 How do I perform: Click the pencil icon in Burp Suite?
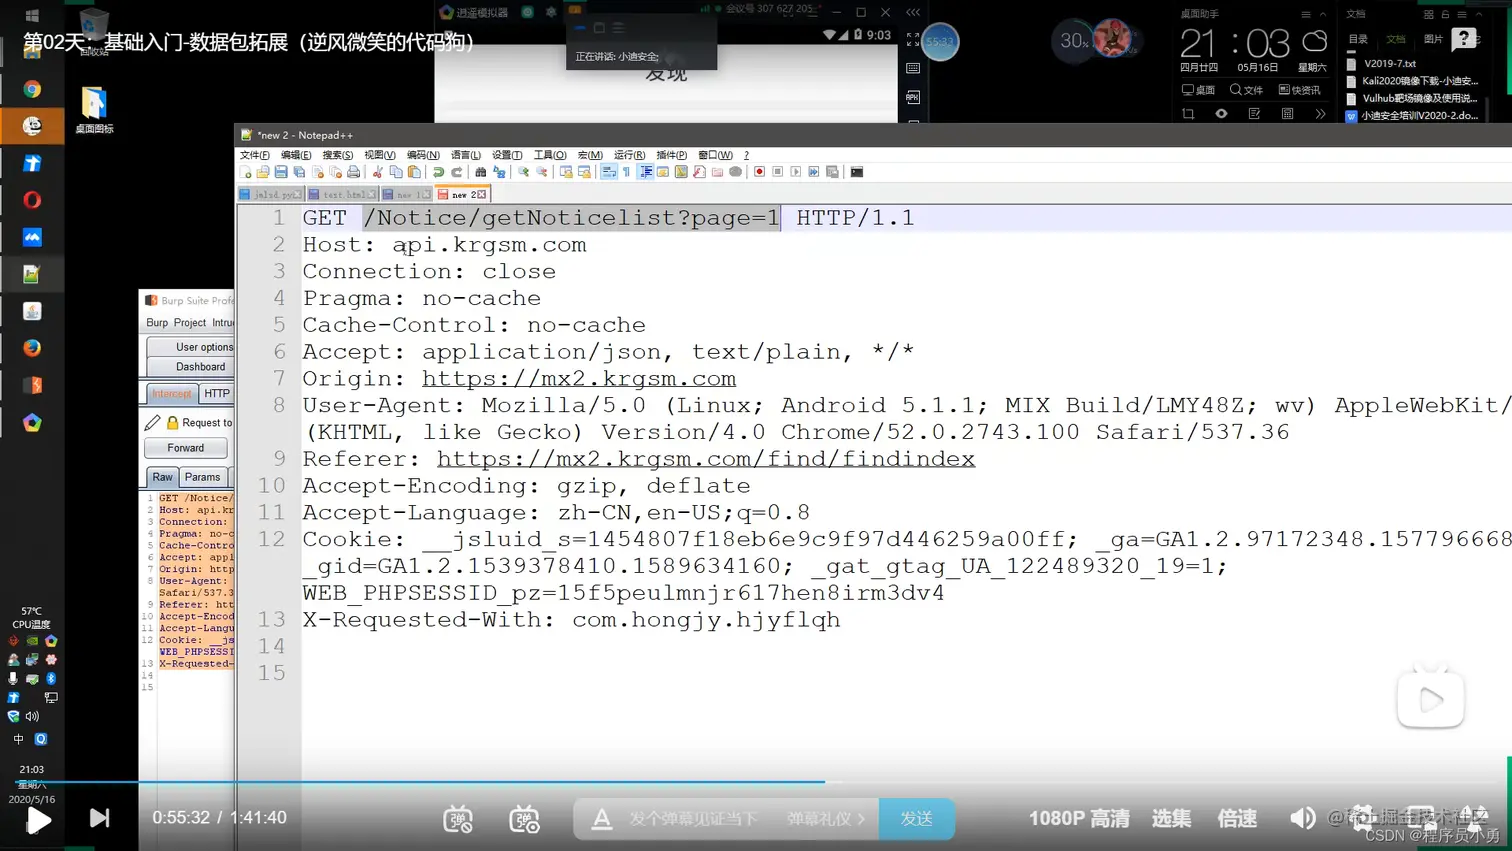pyautogui.click(x=152, y=423)
